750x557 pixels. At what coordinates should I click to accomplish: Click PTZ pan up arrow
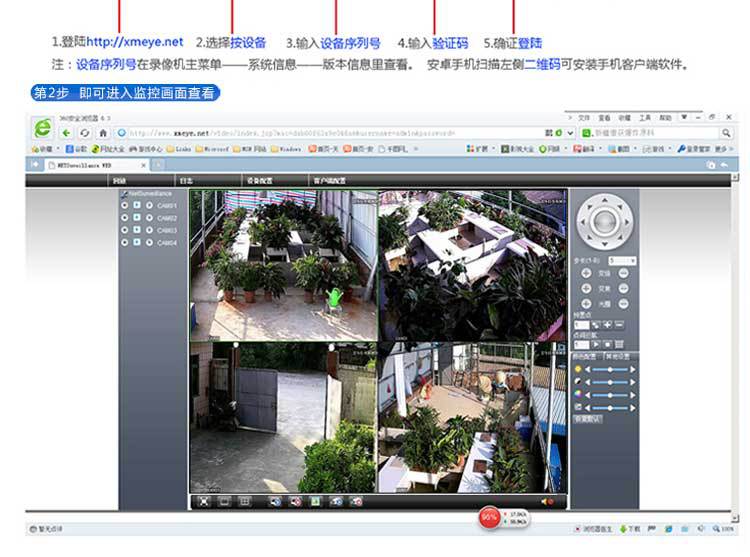(604, 201)
